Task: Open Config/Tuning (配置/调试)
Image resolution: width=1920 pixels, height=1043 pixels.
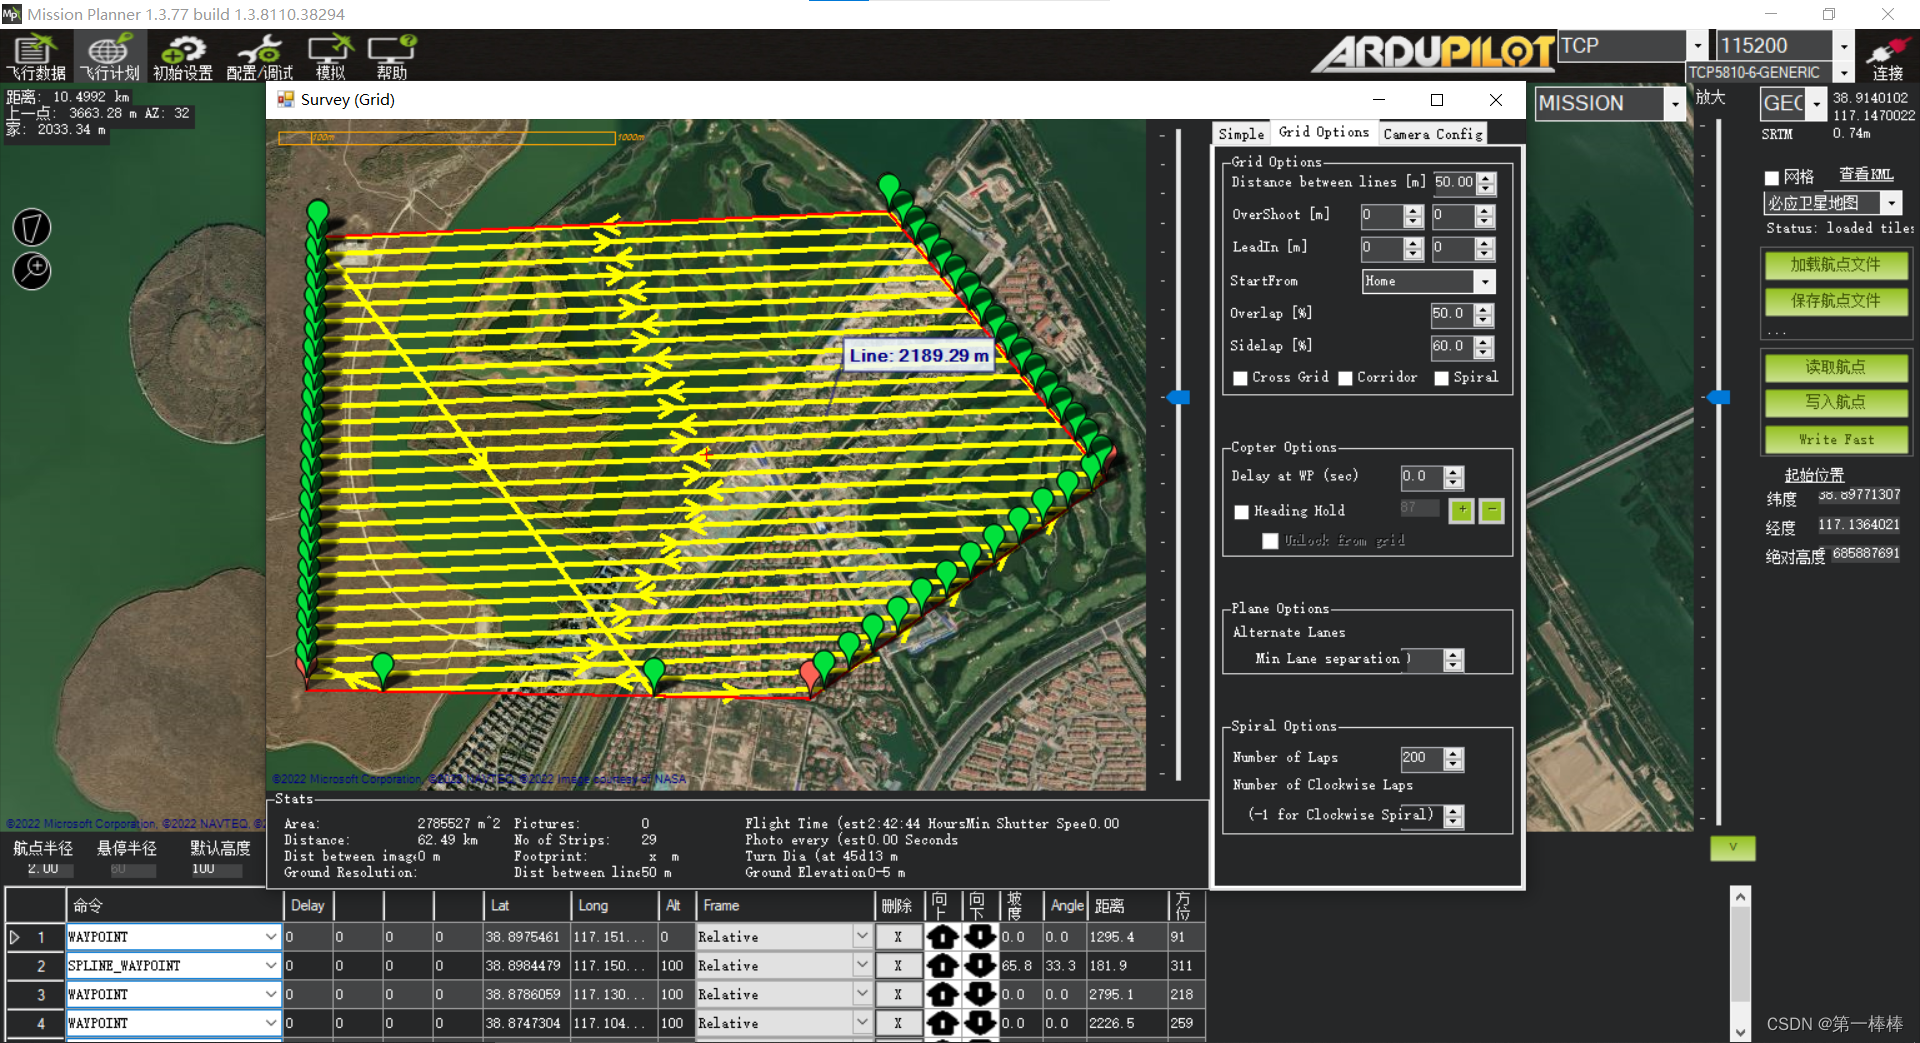Action: tap(259, 56)
